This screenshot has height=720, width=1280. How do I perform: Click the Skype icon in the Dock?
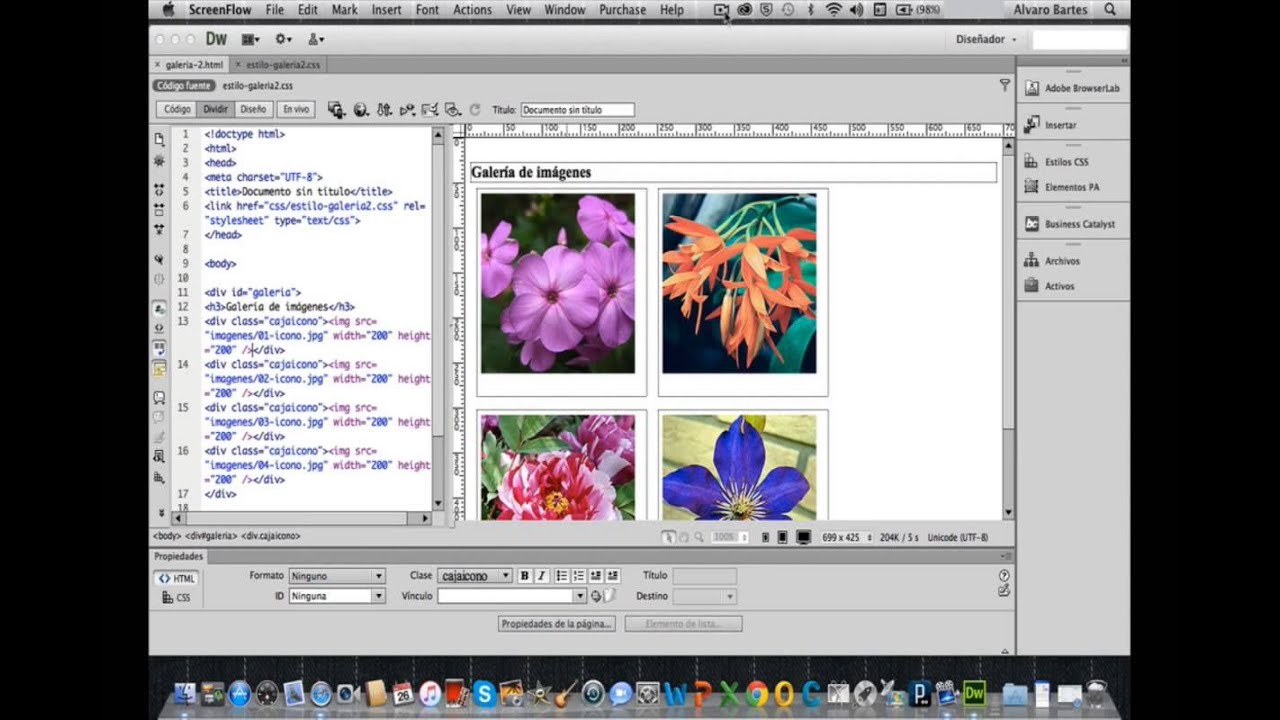pos(485,693)
